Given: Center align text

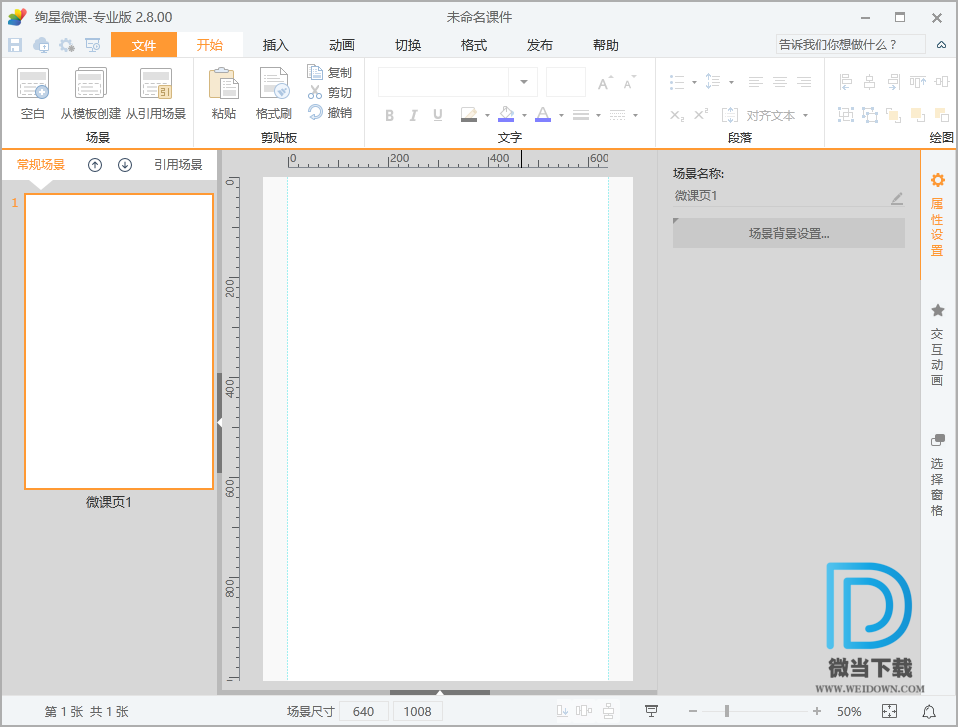Looking at the screenshot, I should point(780,82).
